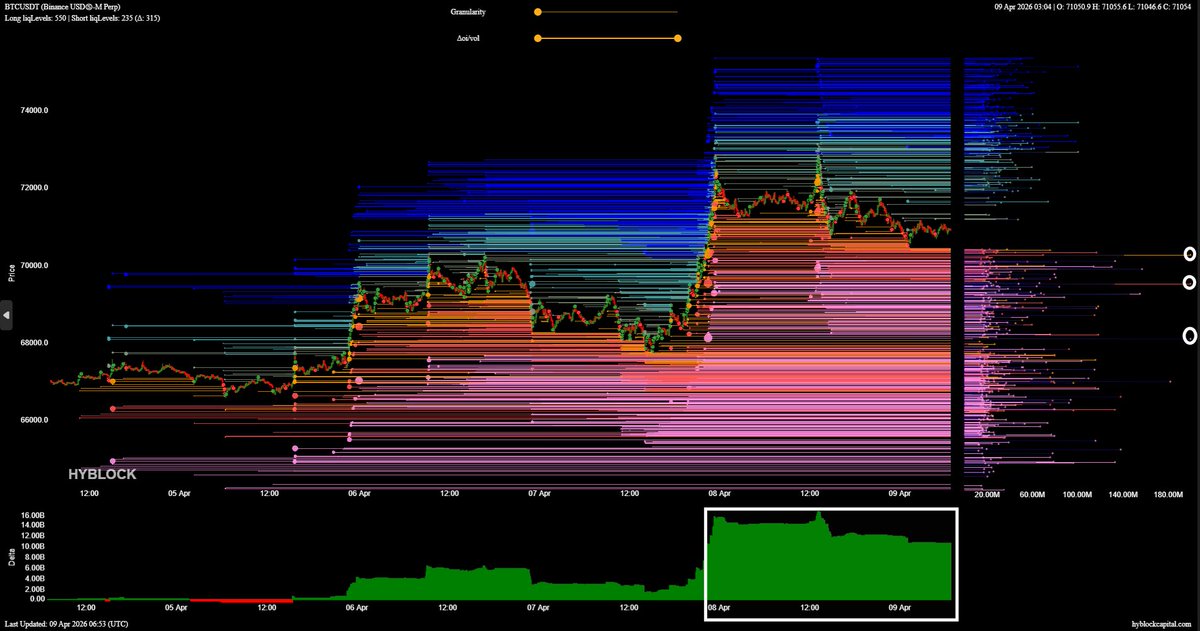Click the HYBLOCK watermark logo
Screen dimensions: 1200x631
tap(101, 475)
